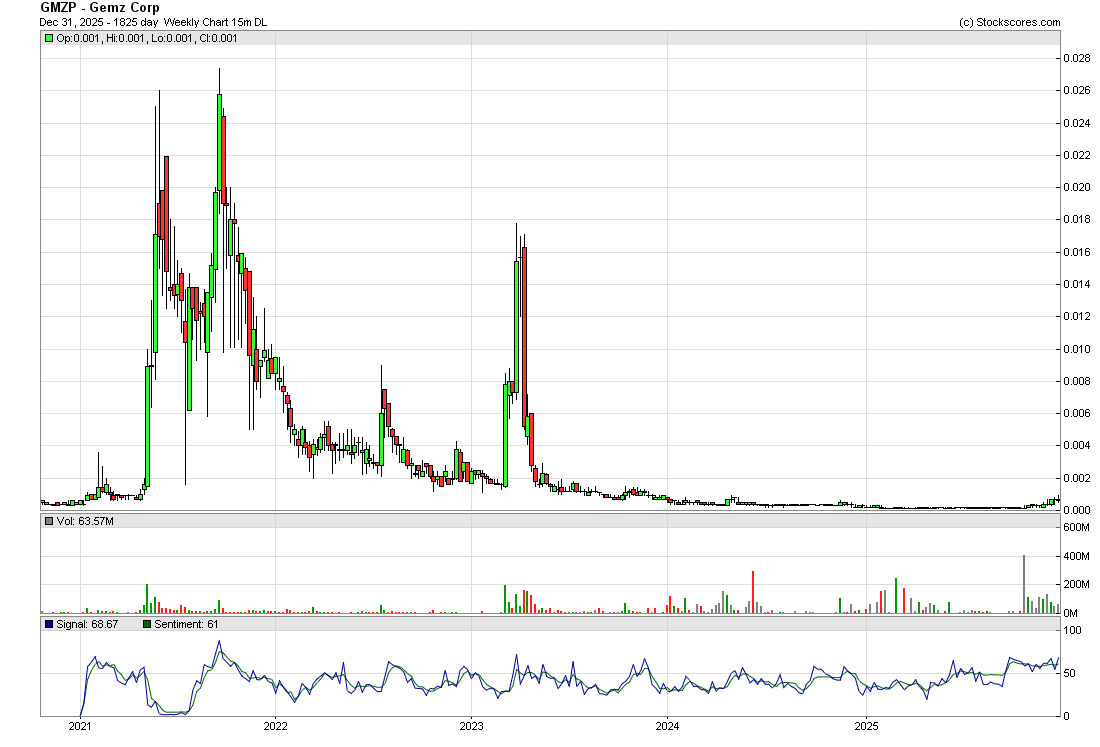Click the tallest gray volume bar in late 2025
1100x747 pixels.
1024,584
